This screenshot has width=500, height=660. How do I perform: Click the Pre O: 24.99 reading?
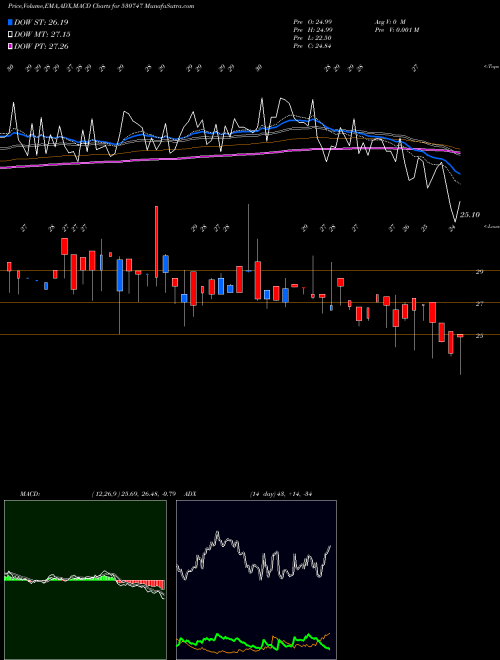click(312, 22)
